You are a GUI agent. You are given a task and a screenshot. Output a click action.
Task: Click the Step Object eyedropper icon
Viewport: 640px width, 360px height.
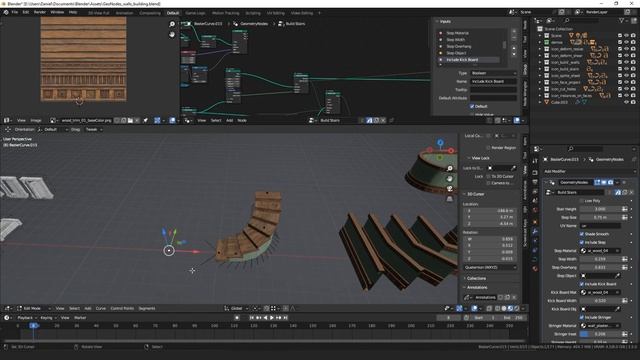click(618, 276)
